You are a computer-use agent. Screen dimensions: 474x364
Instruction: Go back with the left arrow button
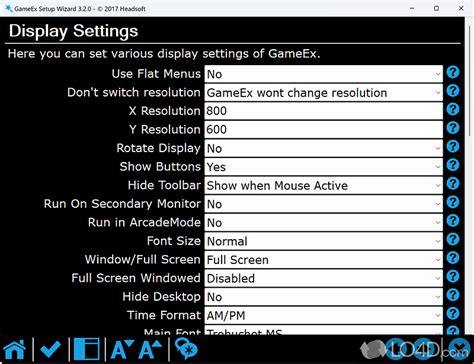(x=397, y=349)
